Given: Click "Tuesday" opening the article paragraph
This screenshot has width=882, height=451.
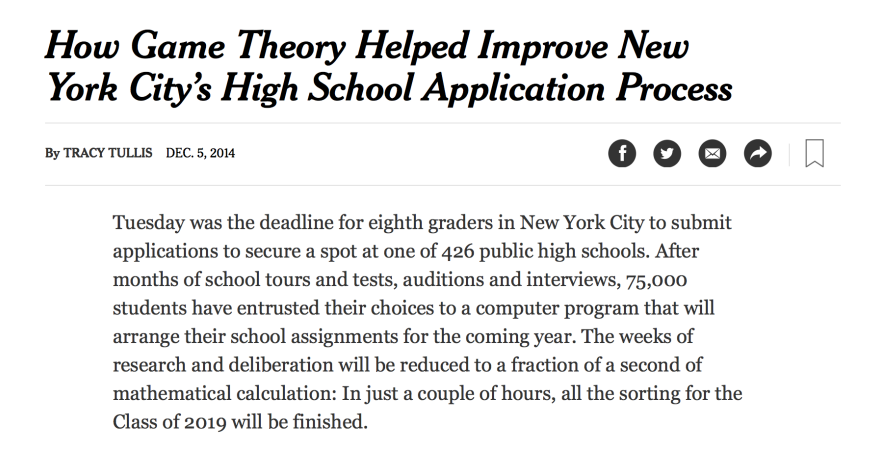Looking at the screenshot, I should [148, 223].
